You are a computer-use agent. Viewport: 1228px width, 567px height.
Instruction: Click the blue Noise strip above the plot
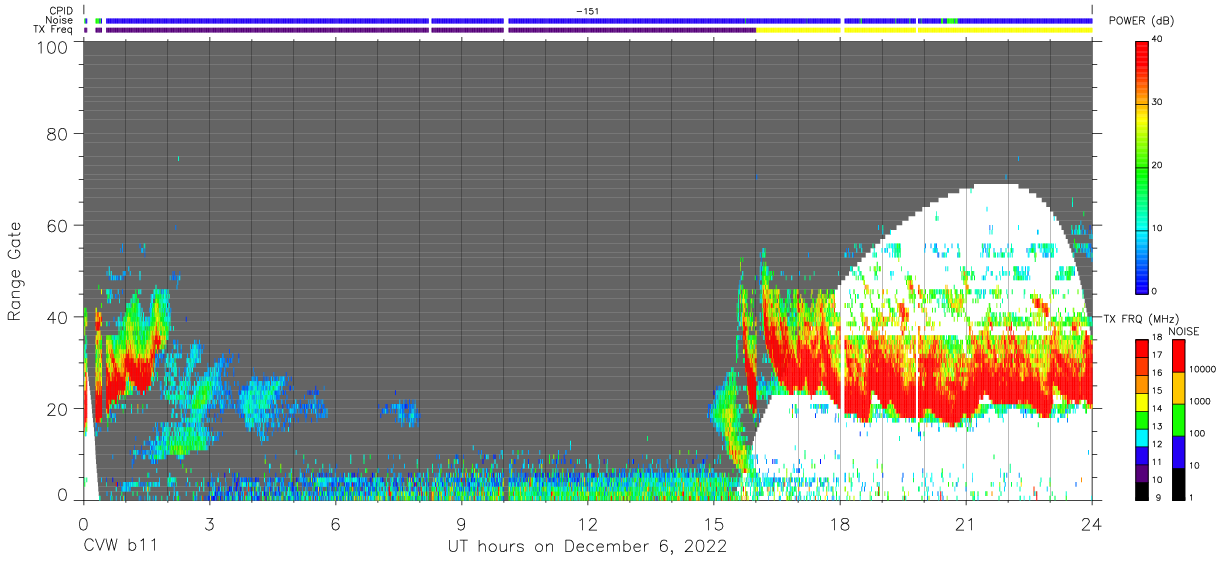point(598,20)
